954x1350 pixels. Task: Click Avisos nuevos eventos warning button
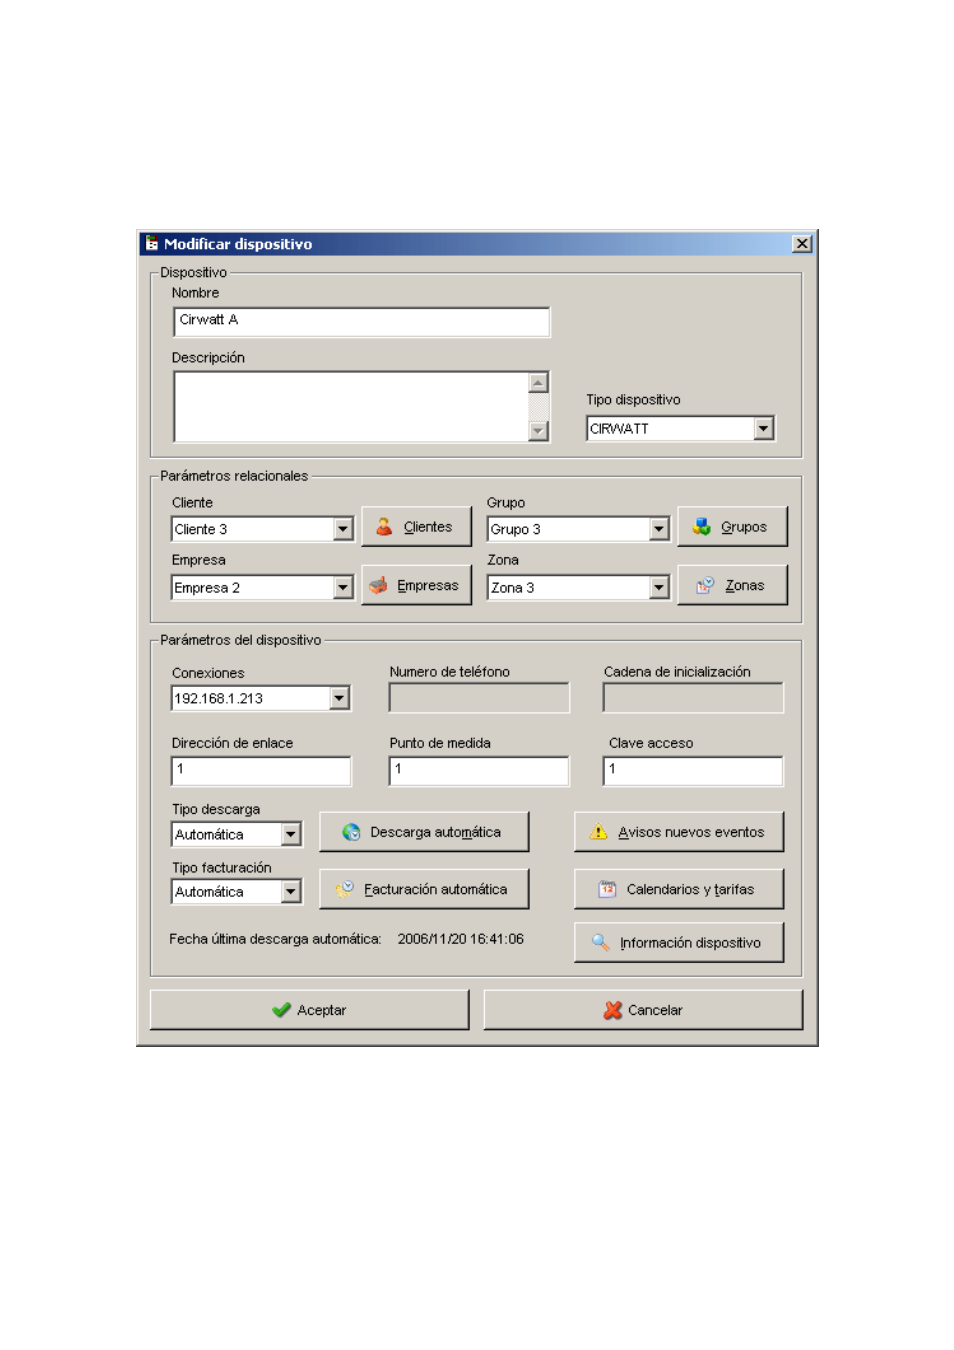(x=678, y=832)
